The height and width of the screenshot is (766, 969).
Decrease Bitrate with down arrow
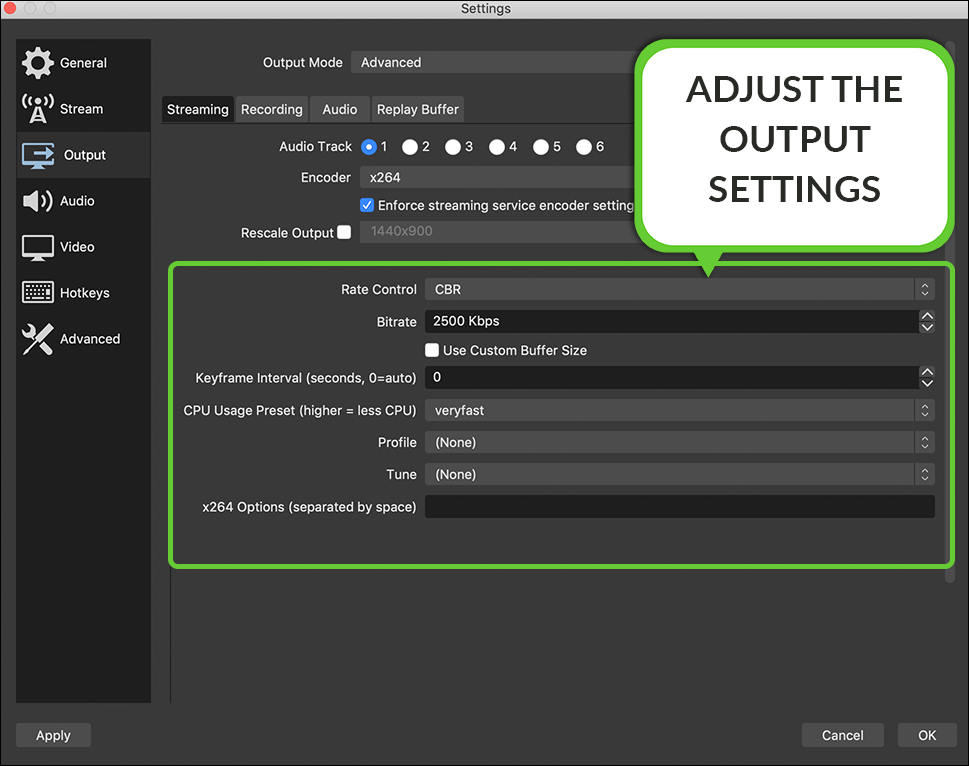pyautogui.click(x=927, y=327)
